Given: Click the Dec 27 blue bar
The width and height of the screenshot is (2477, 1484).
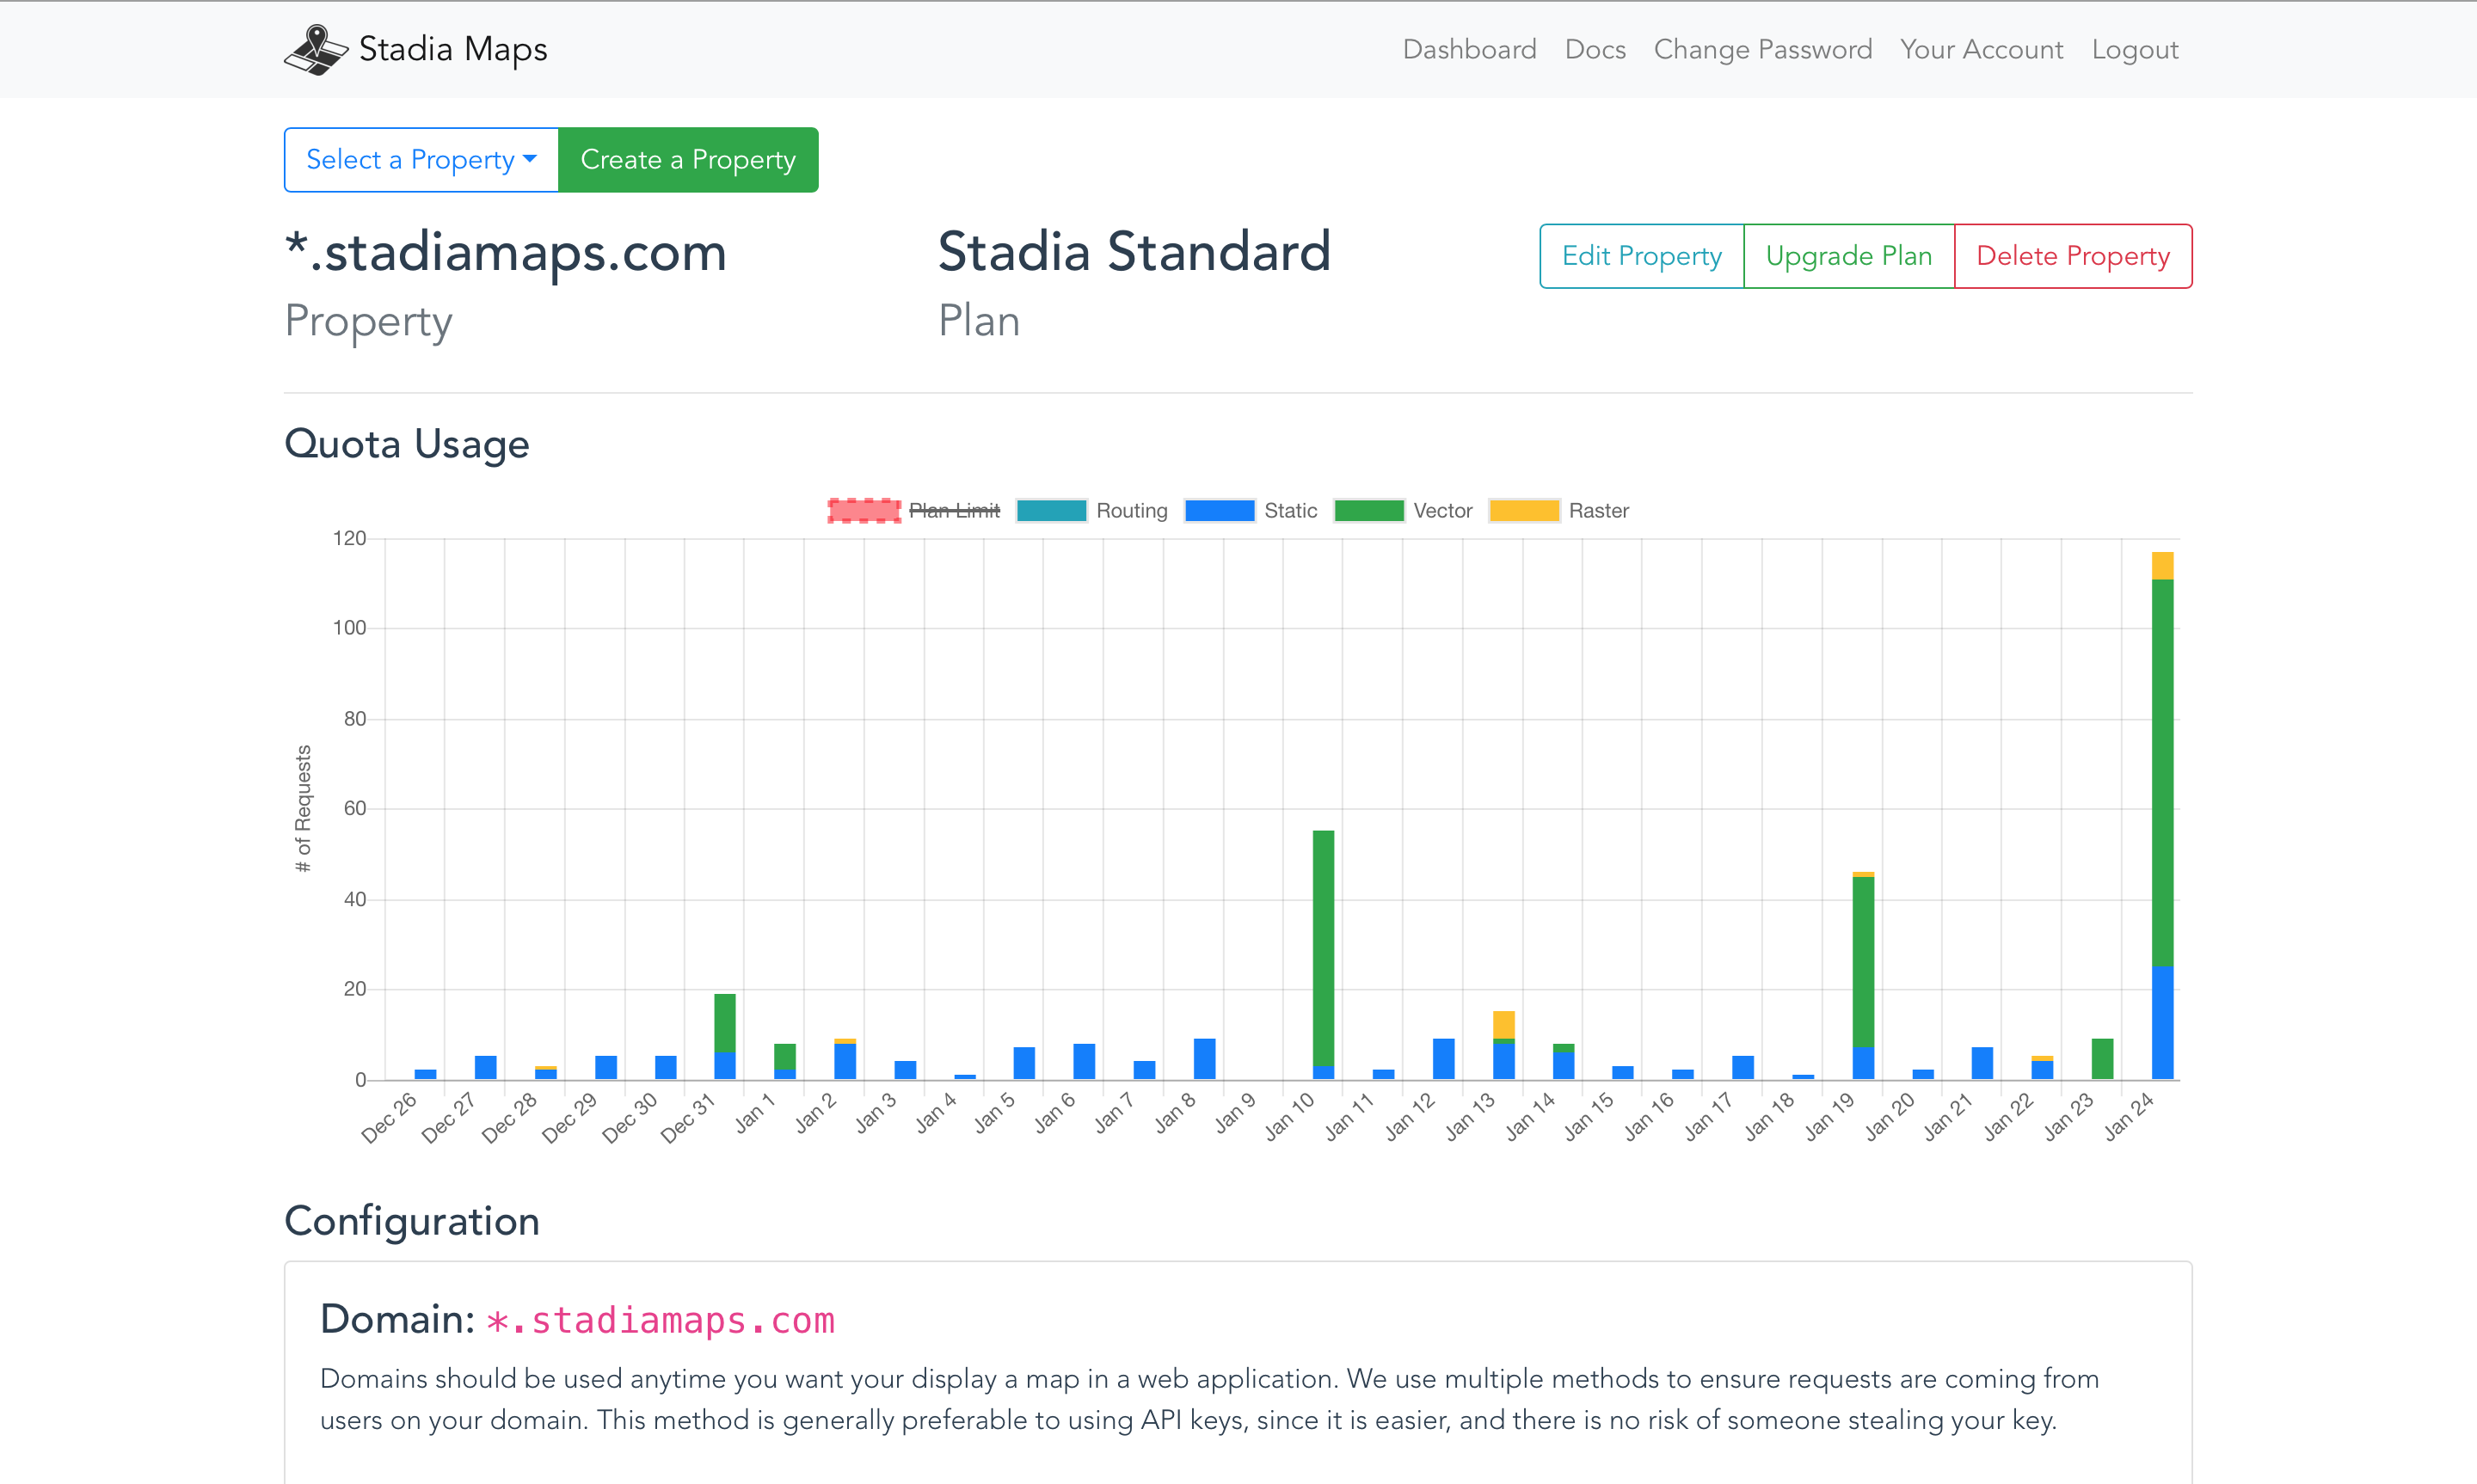Looking at the screenshot, I should (485, 1067).
